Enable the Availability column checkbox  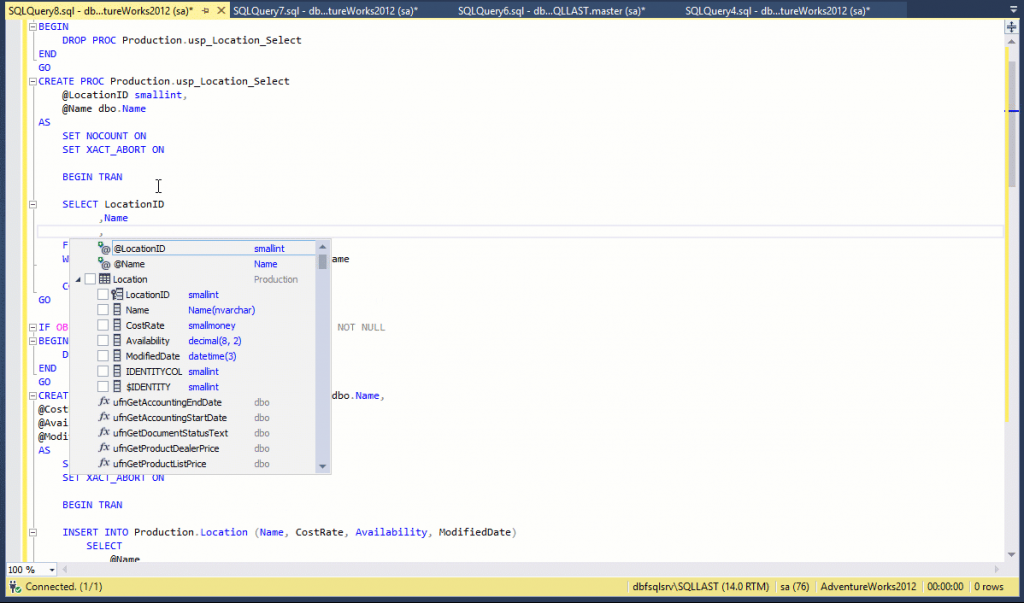point(103,341)
